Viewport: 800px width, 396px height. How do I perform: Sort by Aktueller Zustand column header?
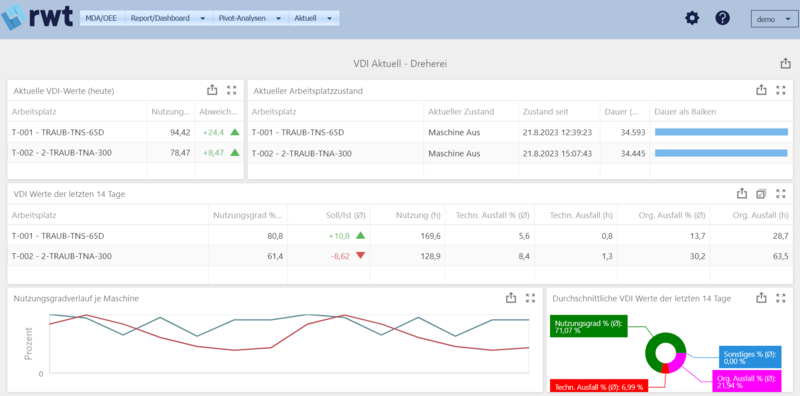click(x=461, y=111)
